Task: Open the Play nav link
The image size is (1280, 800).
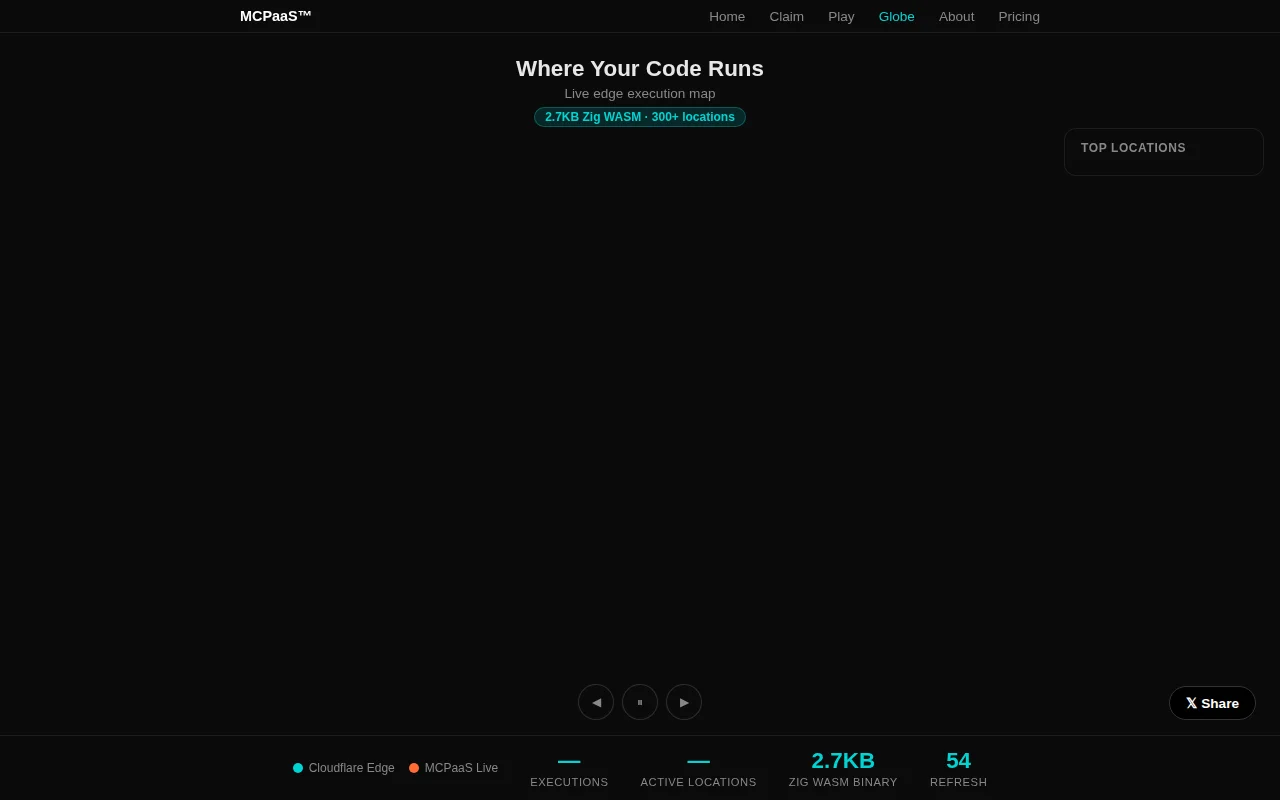Action: point(841,16)
